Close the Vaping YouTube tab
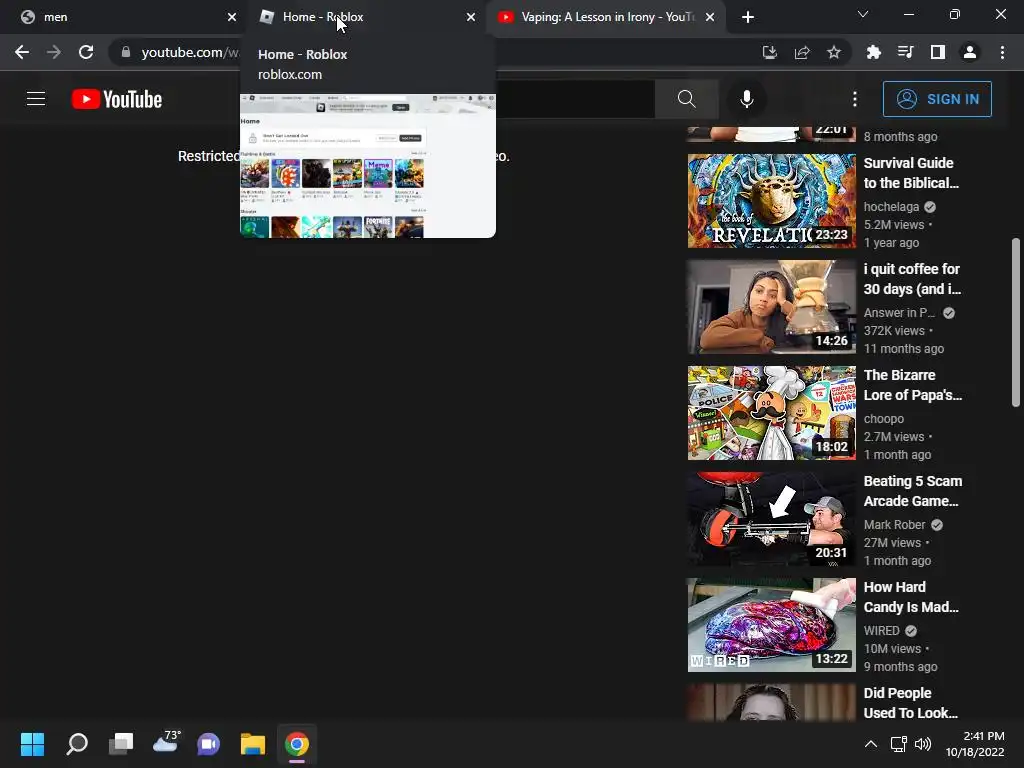 710,17
